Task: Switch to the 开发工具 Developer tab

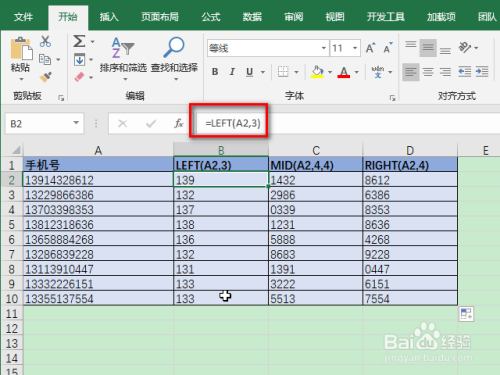Action: click(385, 17)
